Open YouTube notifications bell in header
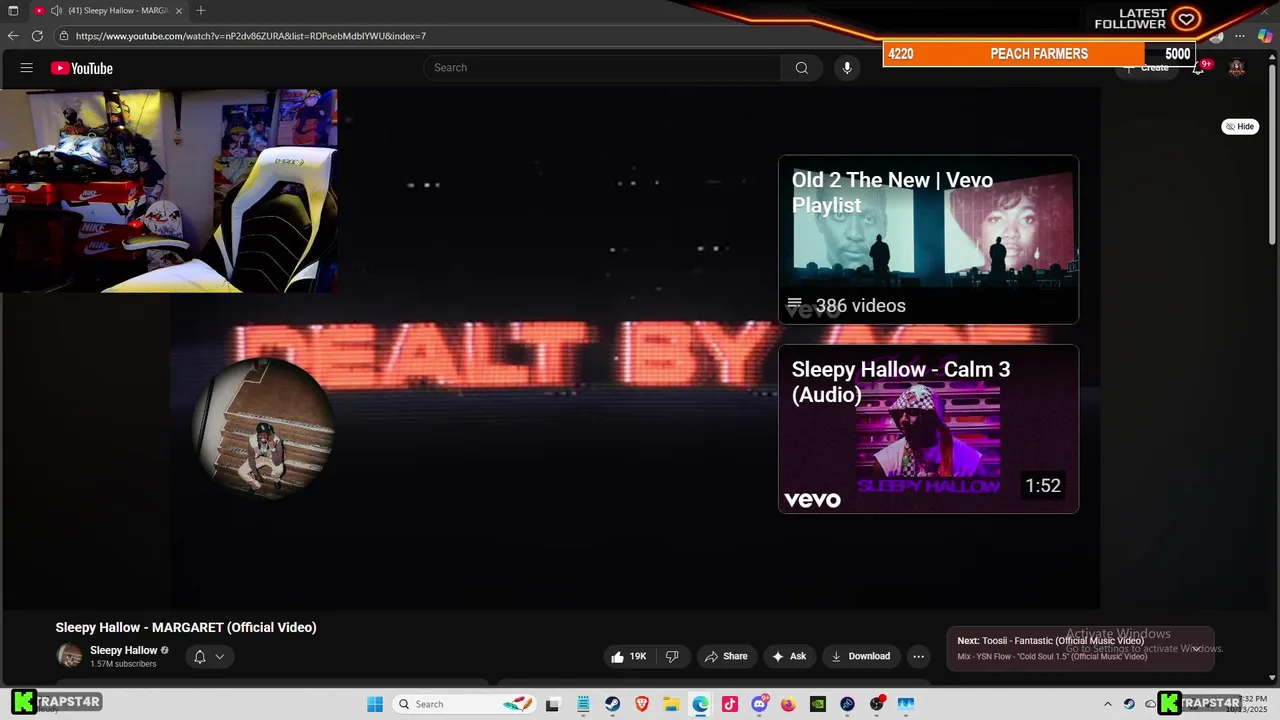 click(x=1198, y=68)
